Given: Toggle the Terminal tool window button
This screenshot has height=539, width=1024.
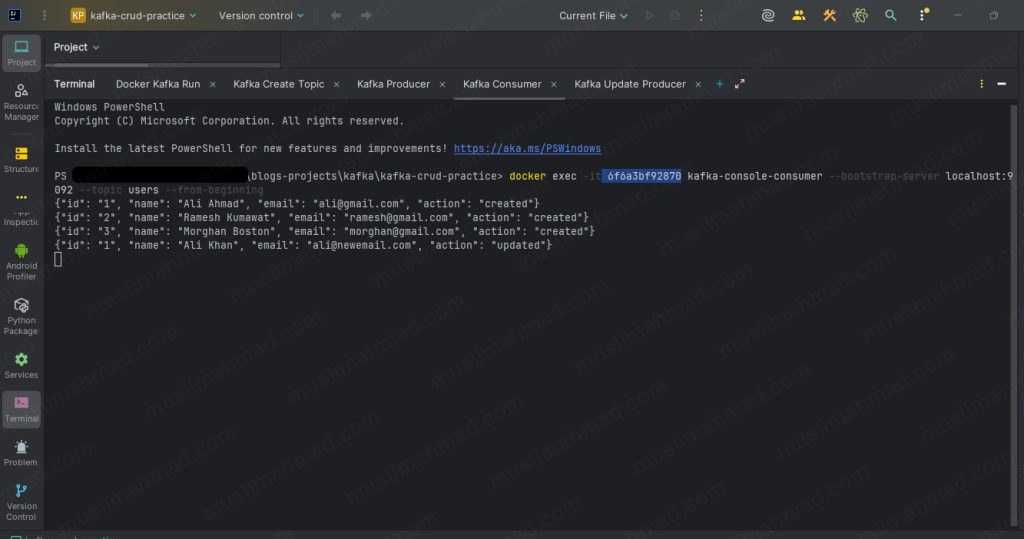Looking at the screenshot, I should point(22,410).
